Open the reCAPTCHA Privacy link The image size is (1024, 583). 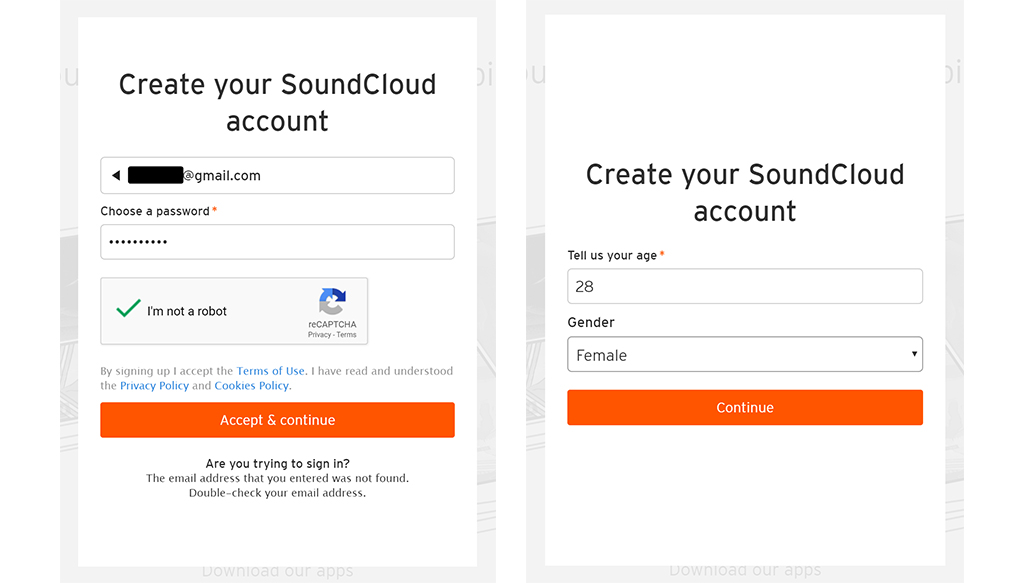[319, 335]
